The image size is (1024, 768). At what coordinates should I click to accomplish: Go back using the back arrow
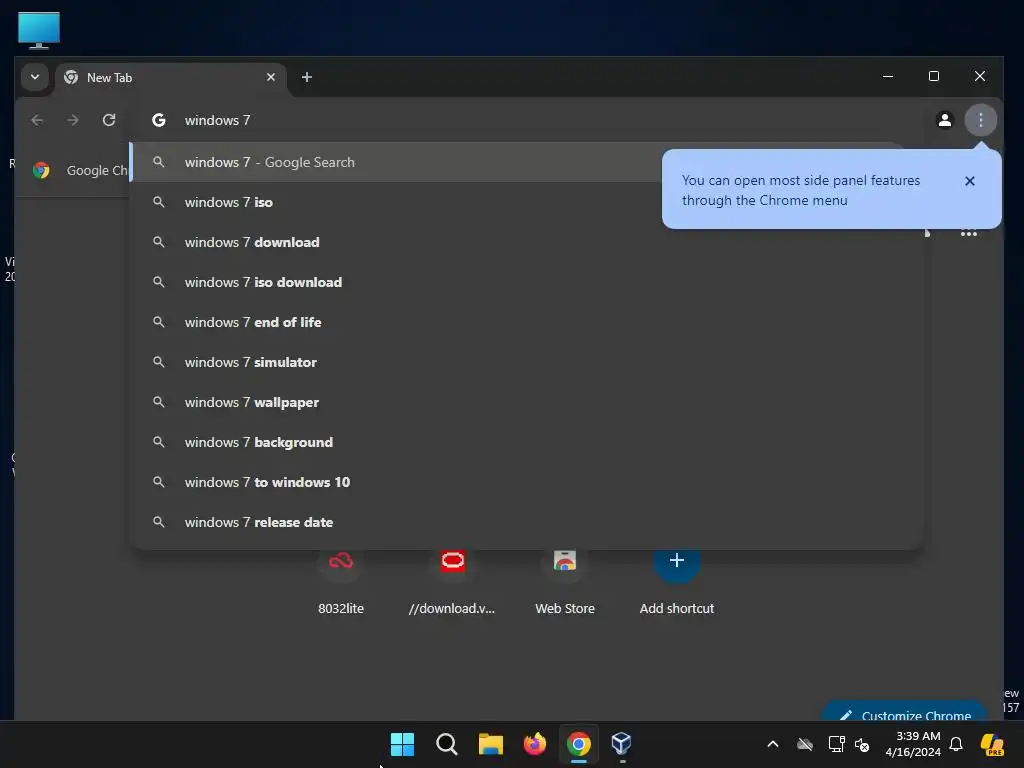pos(37,120)
